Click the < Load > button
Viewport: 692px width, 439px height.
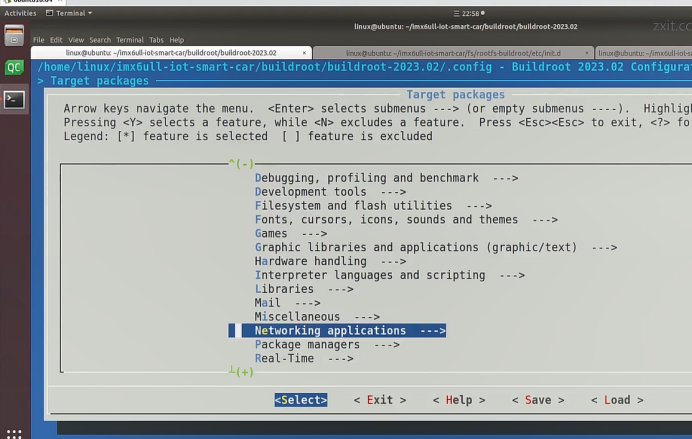coord(617,400)
